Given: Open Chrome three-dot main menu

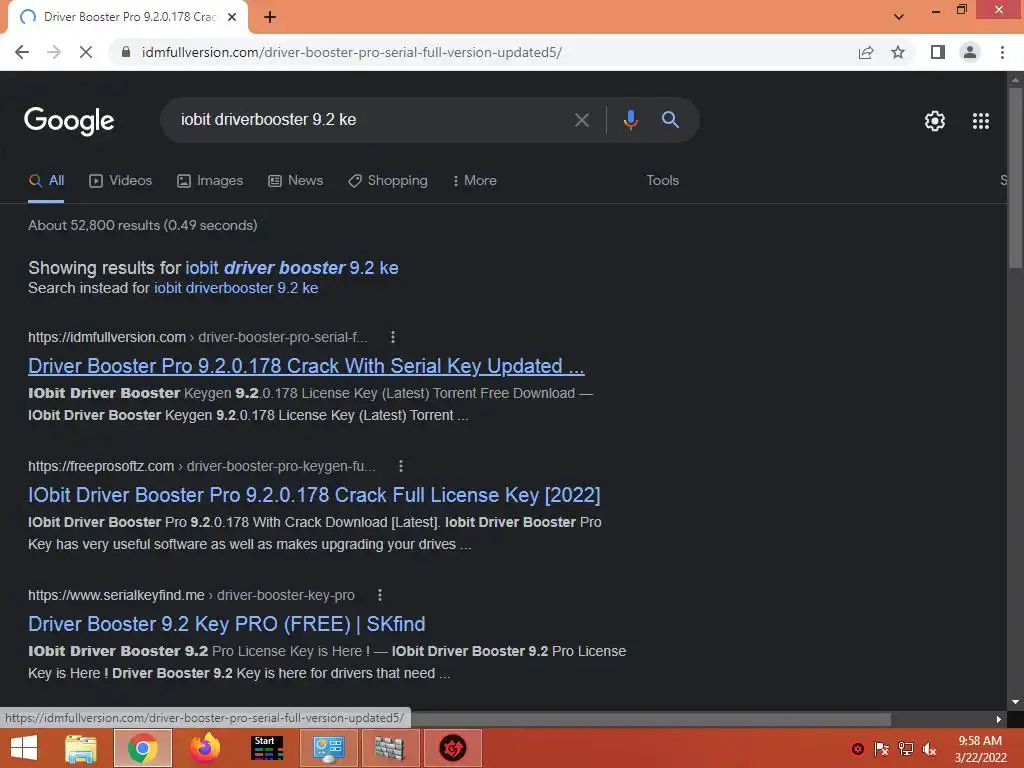Looking at the screenshot, I should [x=1002, y=52].
